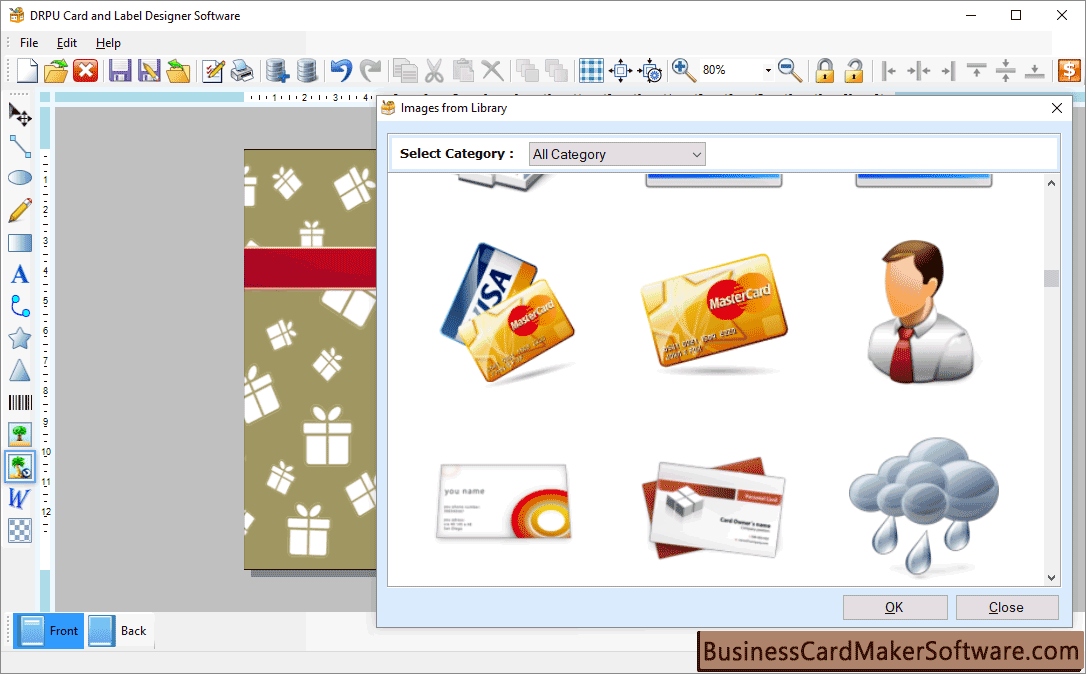Open the File menu
Screen dimensions: 1086x674
(x=29, y=43)
